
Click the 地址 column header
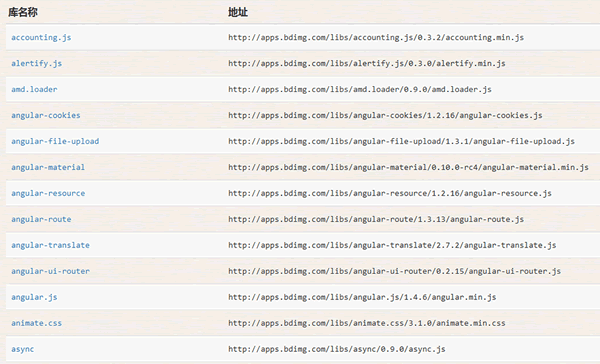(x=238, y=12)
